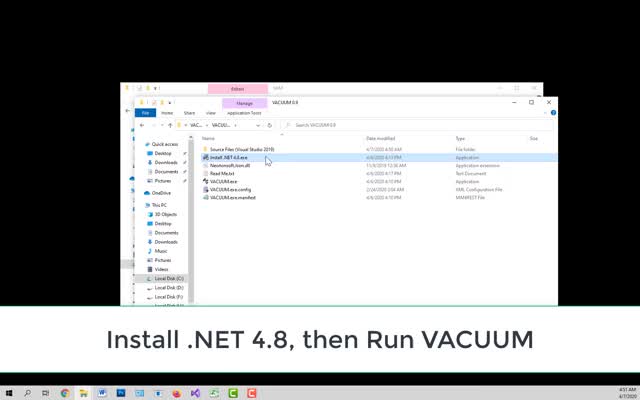Open the Explorer help icon
Screen dimensions: 640x400
click(x=553, y=113)
